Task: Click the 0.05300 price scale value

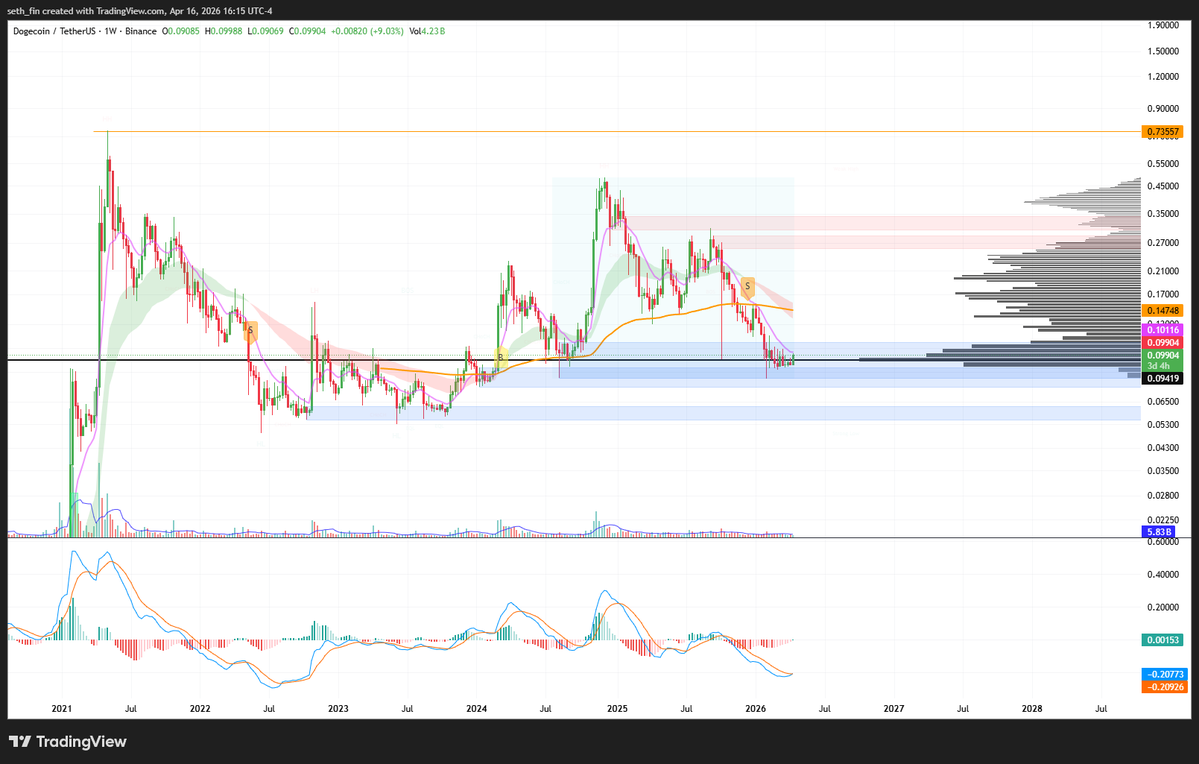Action: (x=1162, y=425)
